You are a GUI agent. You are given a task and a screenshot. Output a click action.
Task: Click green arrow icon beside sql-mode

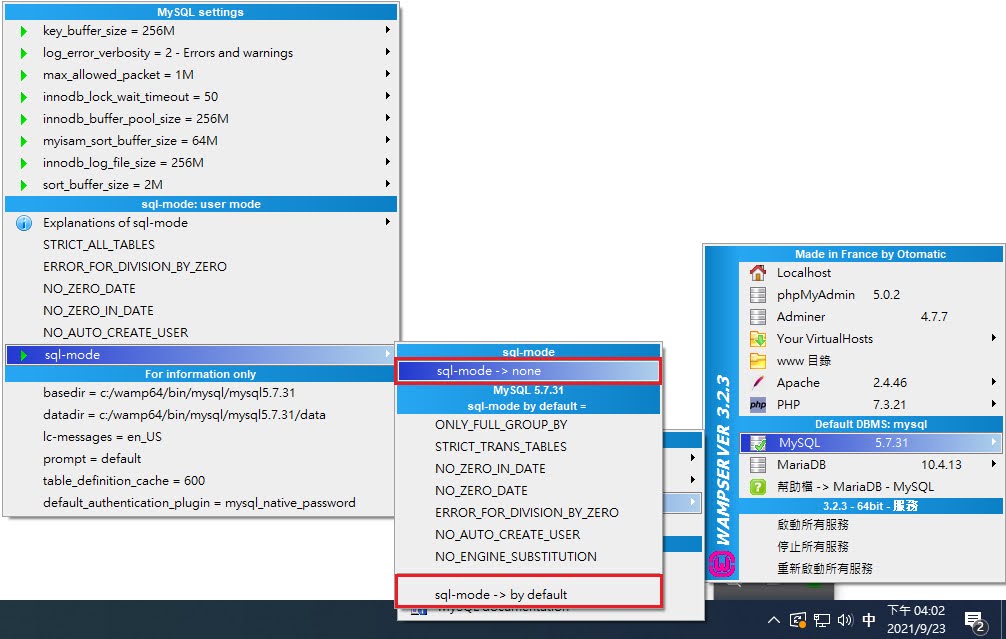click(x=24, y=355)
